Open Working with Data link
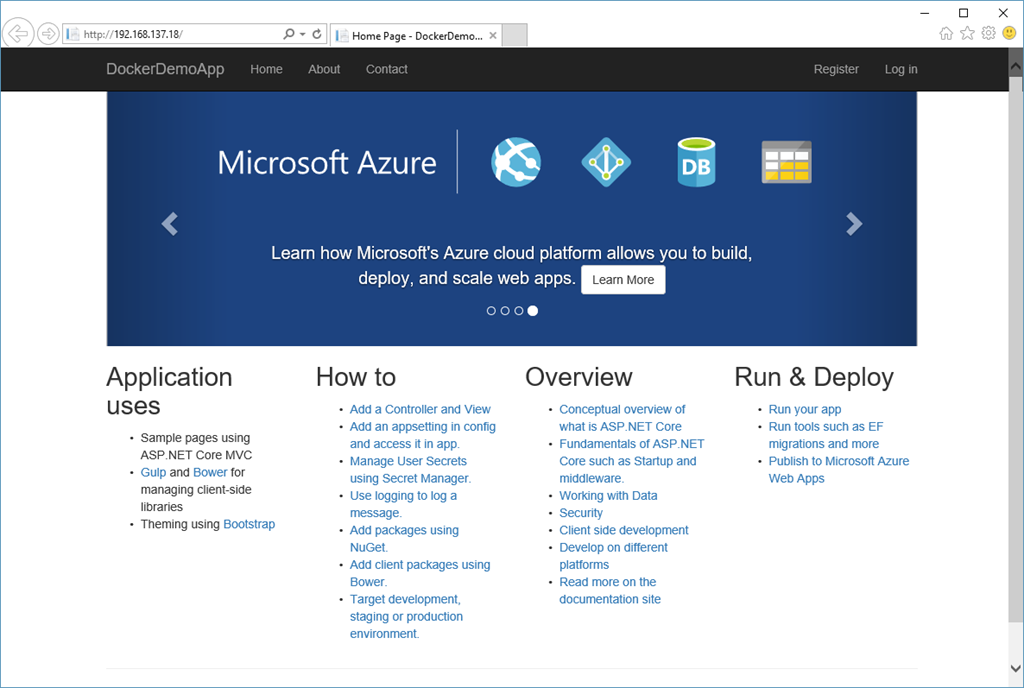 pyautogui.click(x=608, y=495)
